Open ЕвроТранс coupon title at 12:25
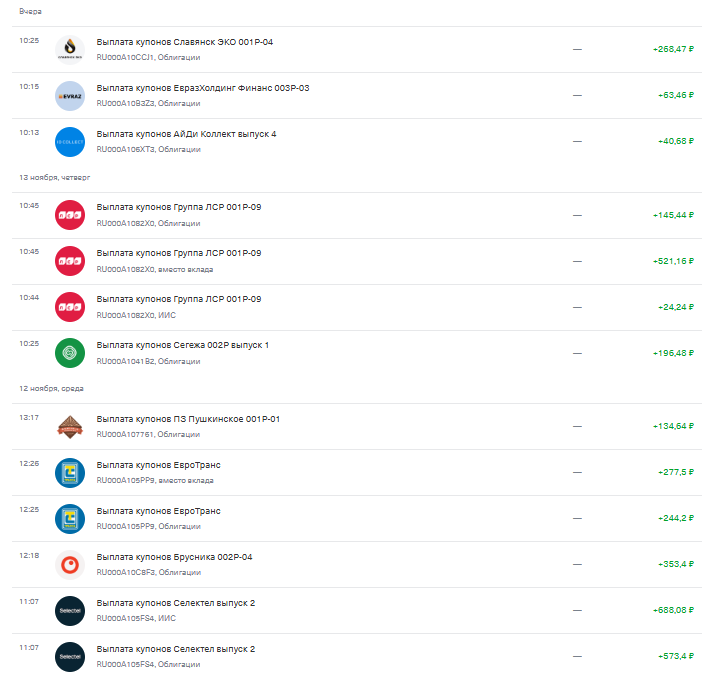The height and width of the screenshot is (678, 727). tap(158, 511)
